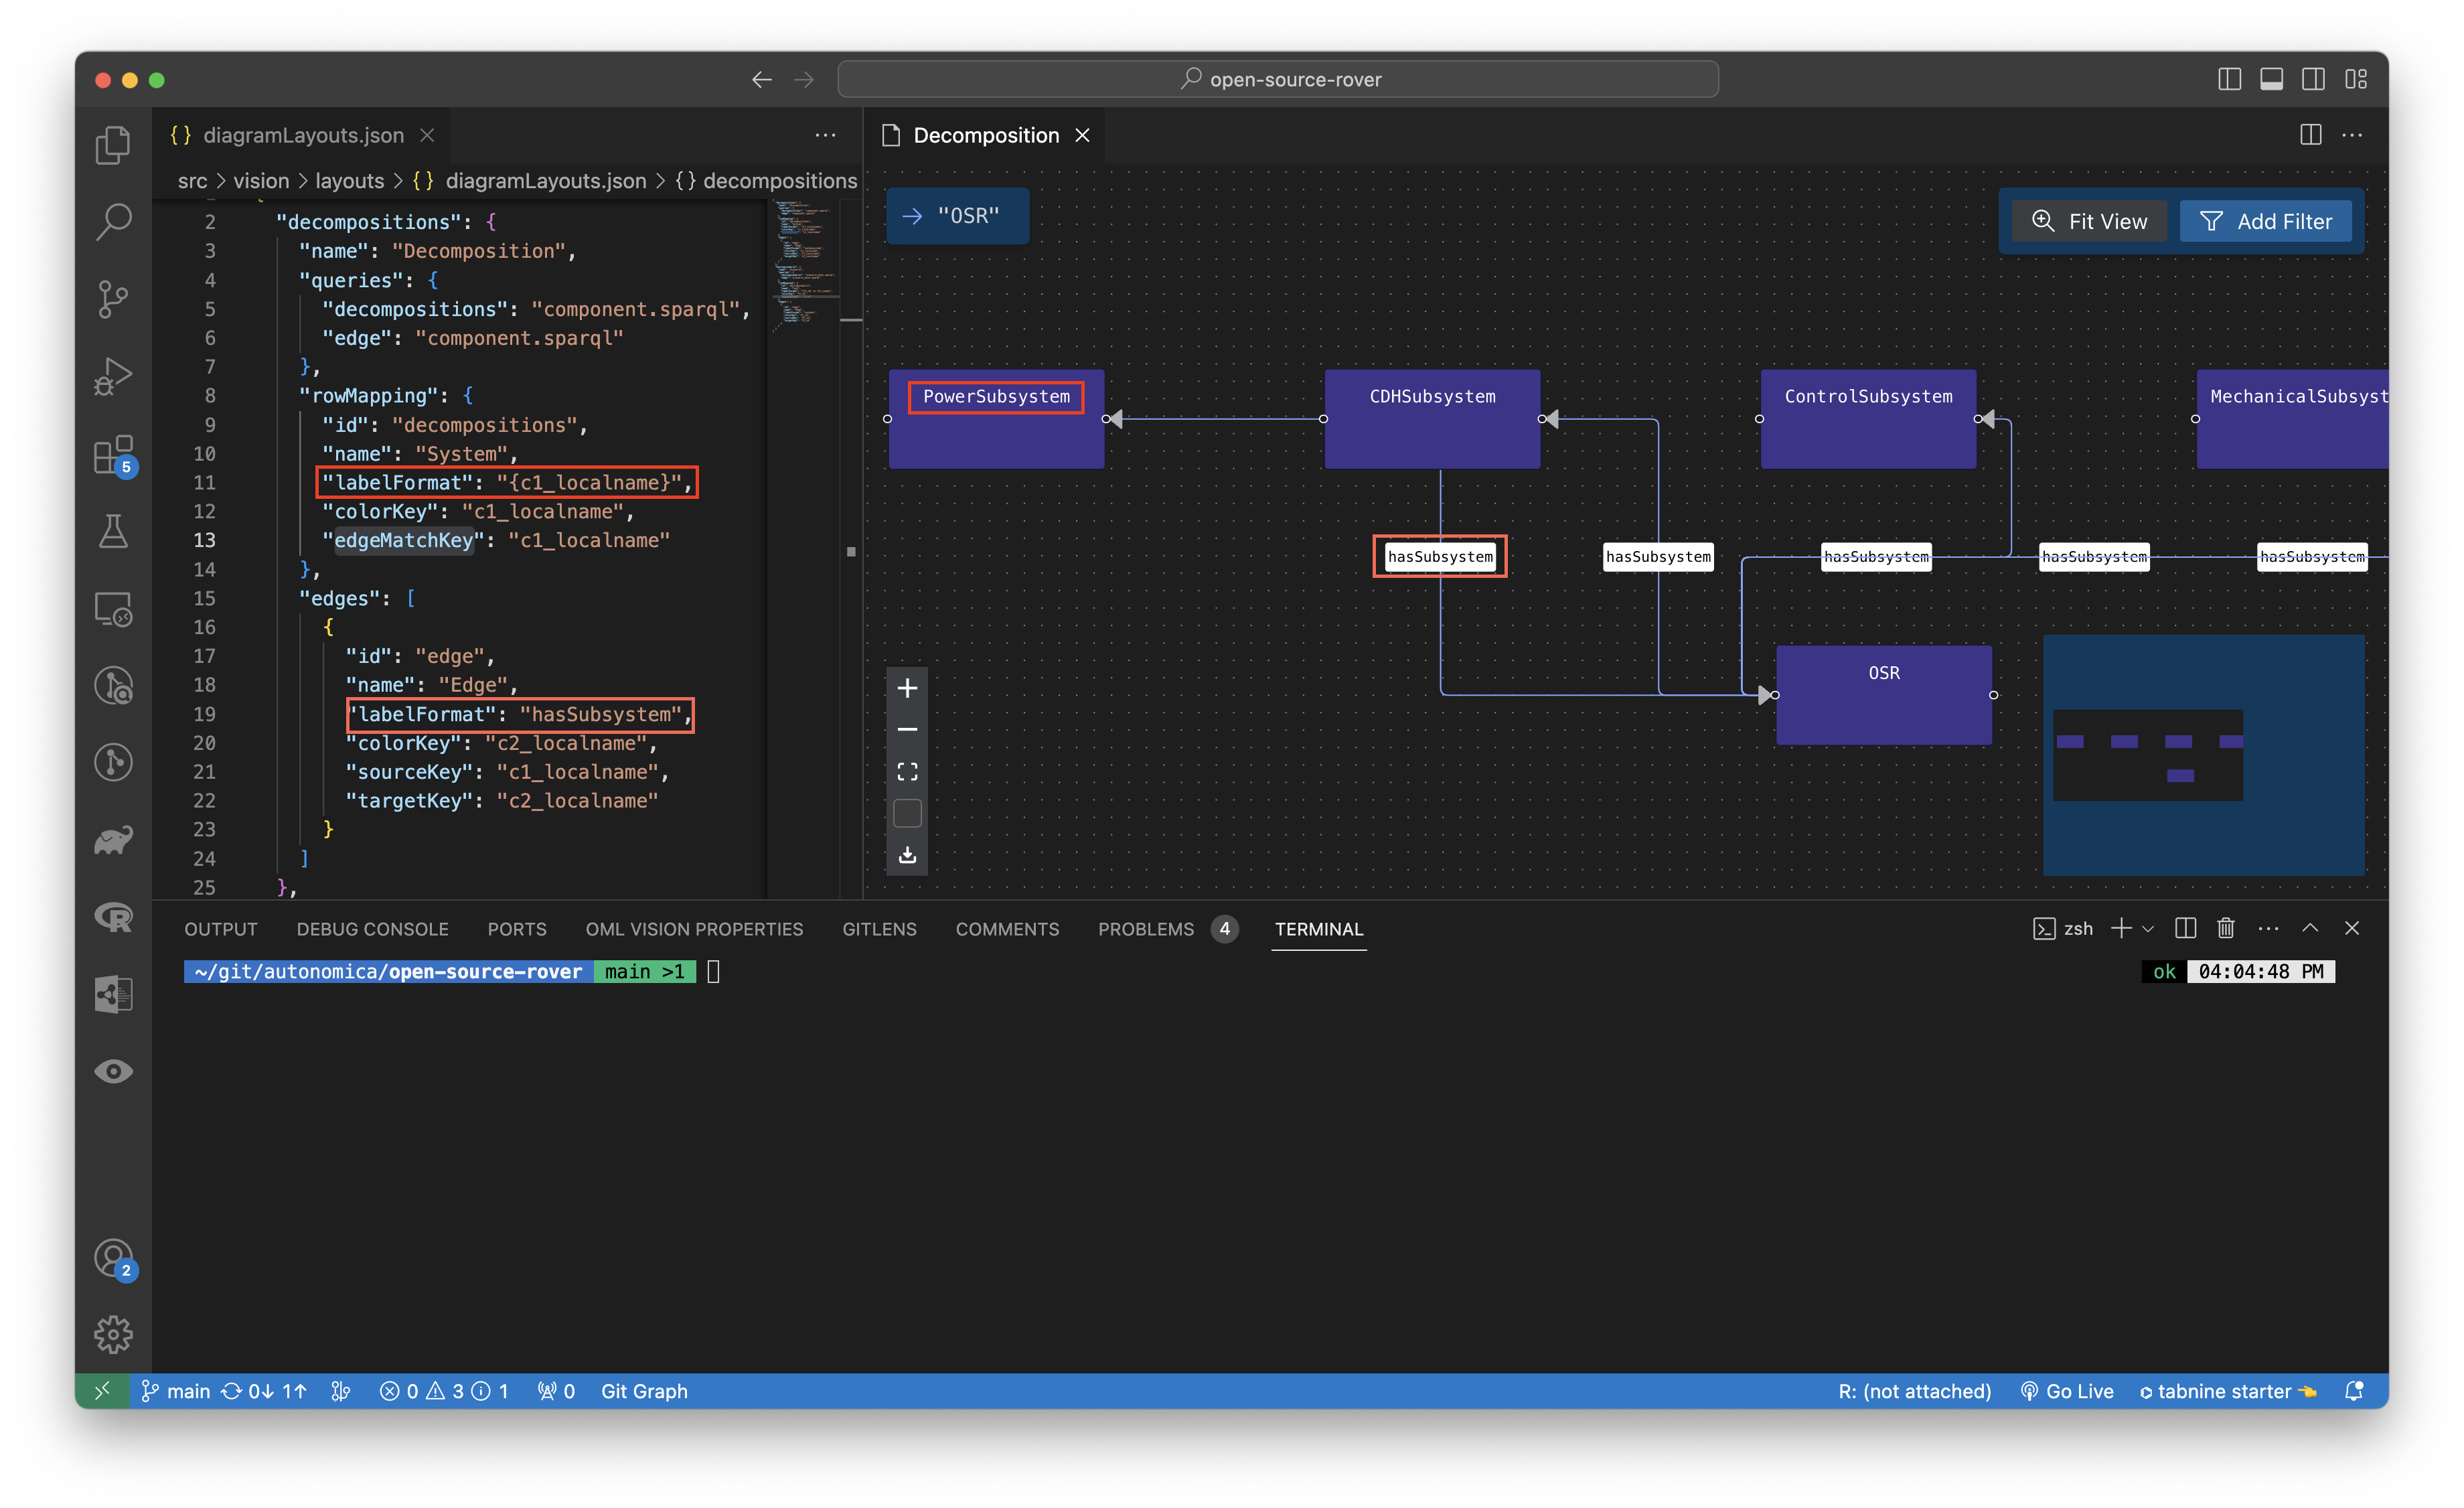Expand the decompositions breadcrumb
This screenshot has width=2464, height=1508.
click(767, 180)
